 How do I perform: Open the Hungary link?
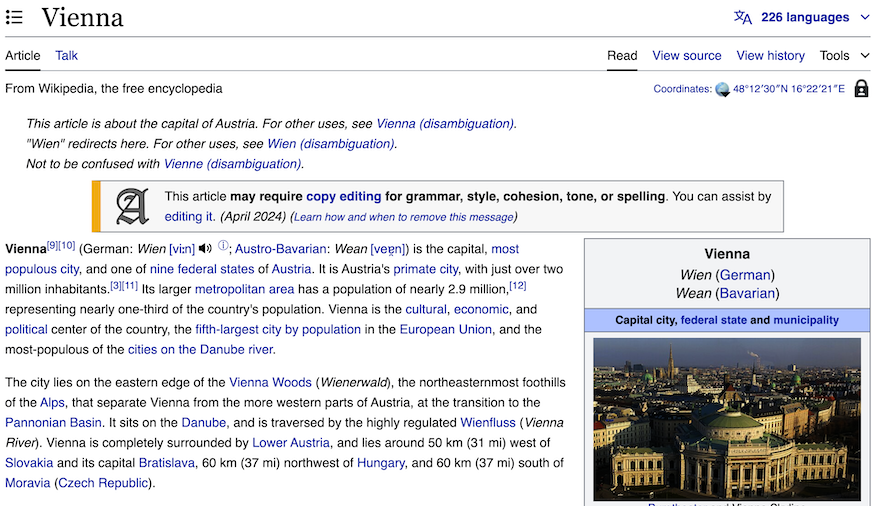(x=381, y=462)
